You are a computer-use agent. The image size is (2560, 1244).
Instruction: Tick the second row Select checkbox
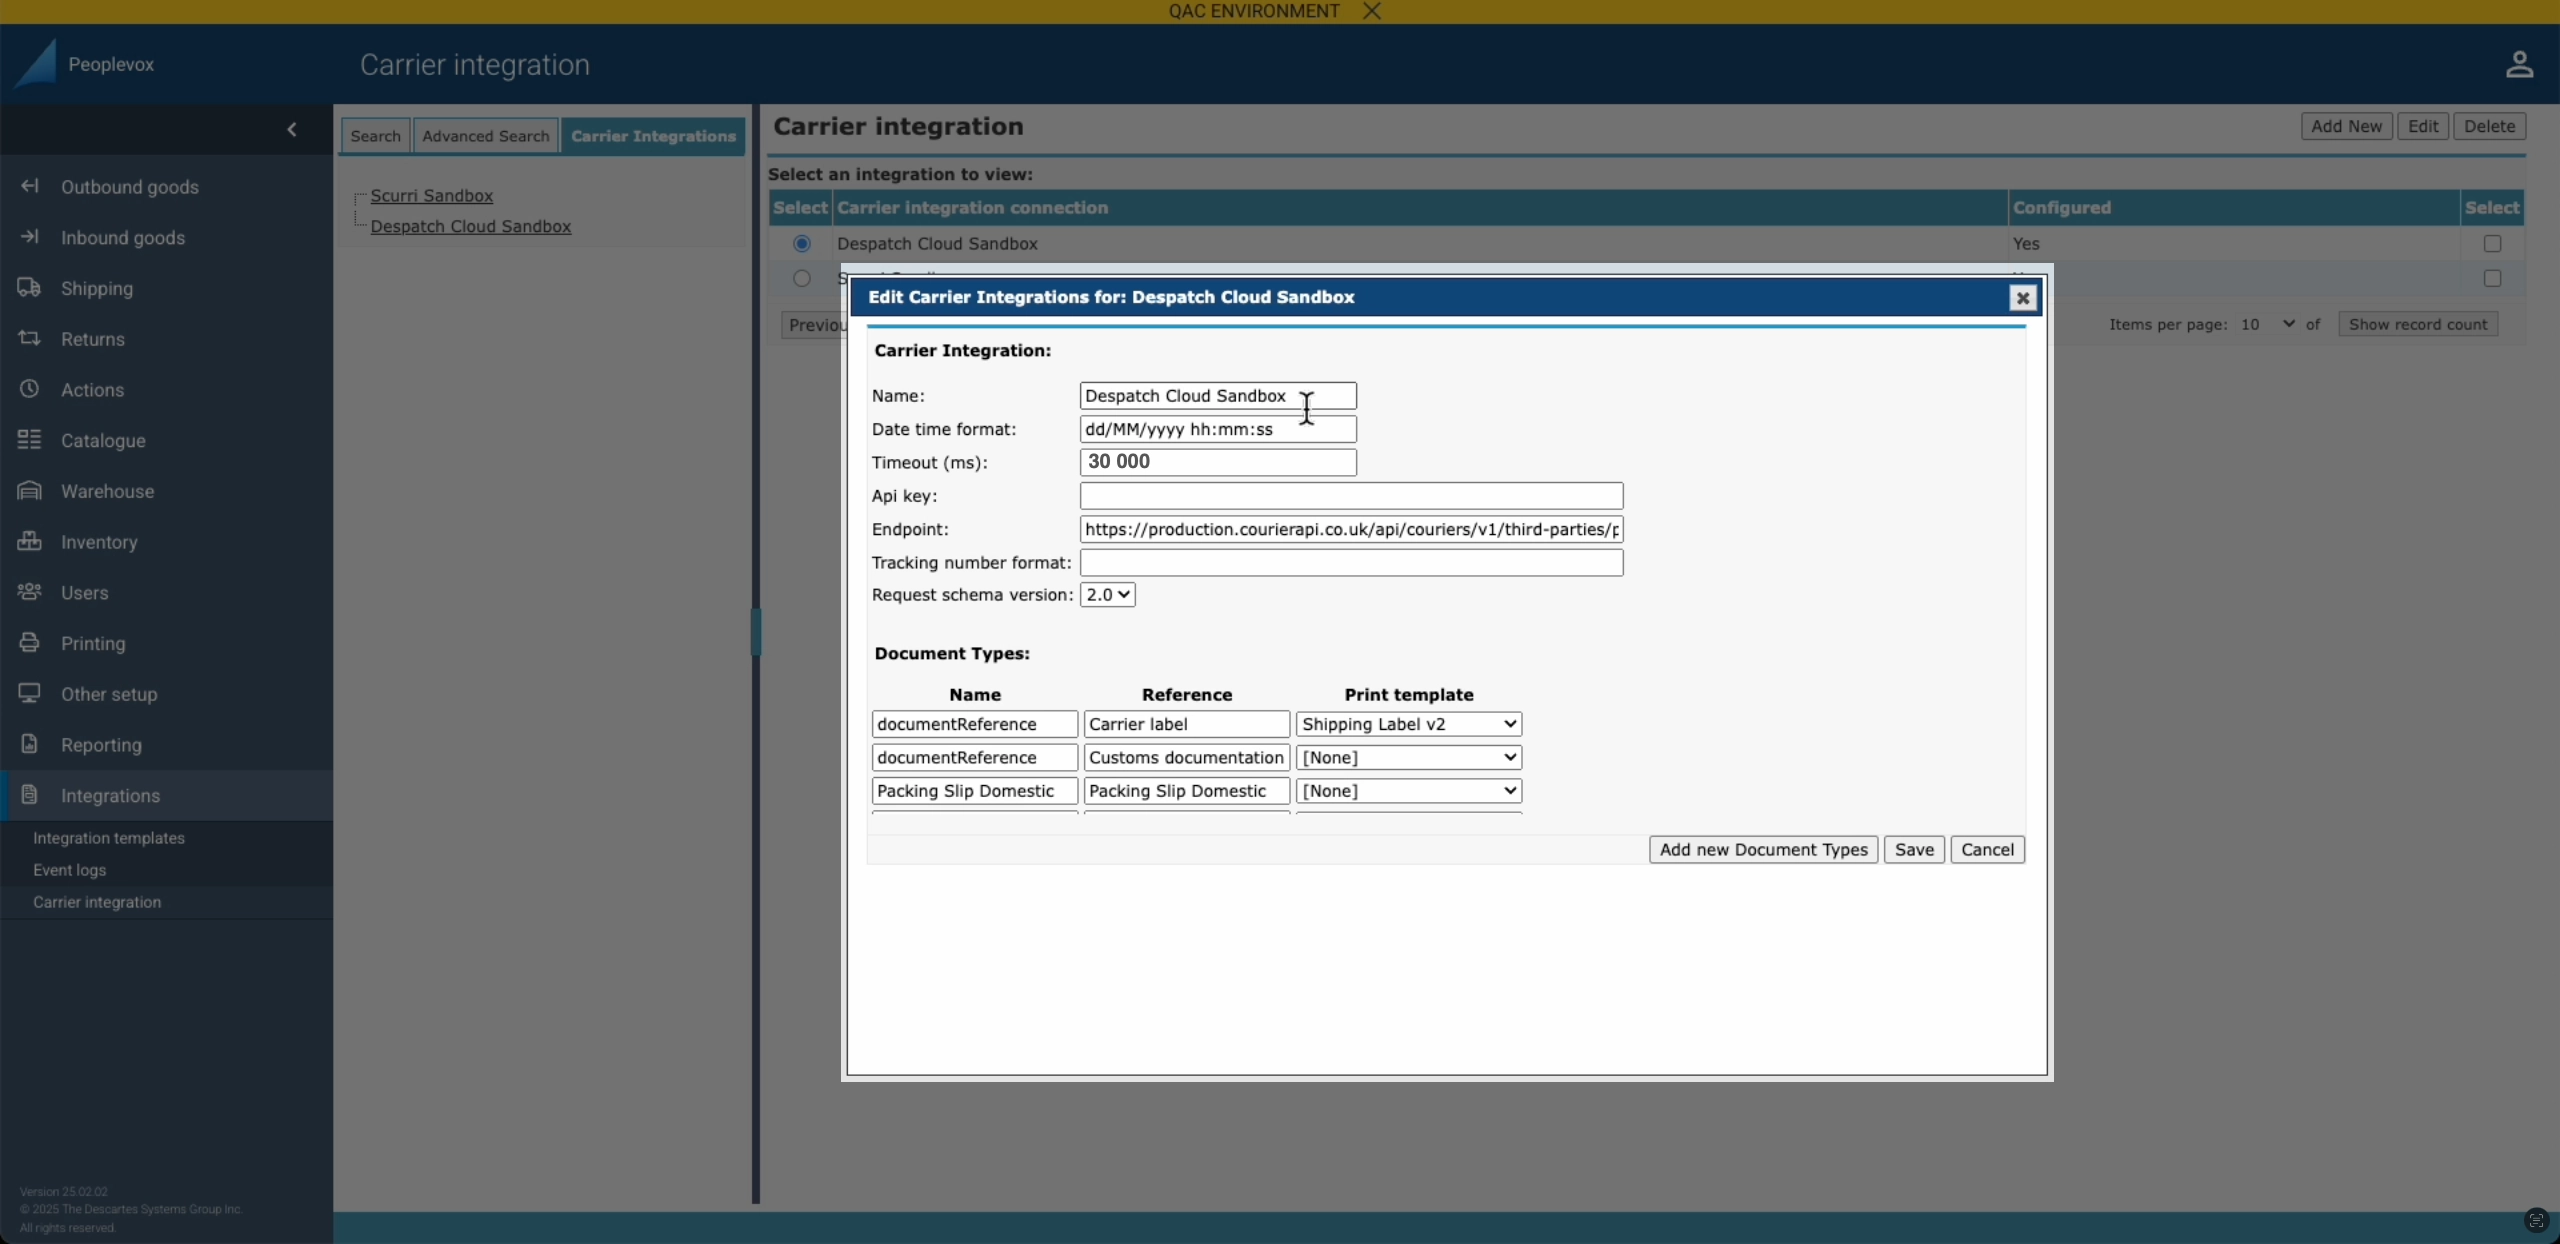tap(2492, 278)
